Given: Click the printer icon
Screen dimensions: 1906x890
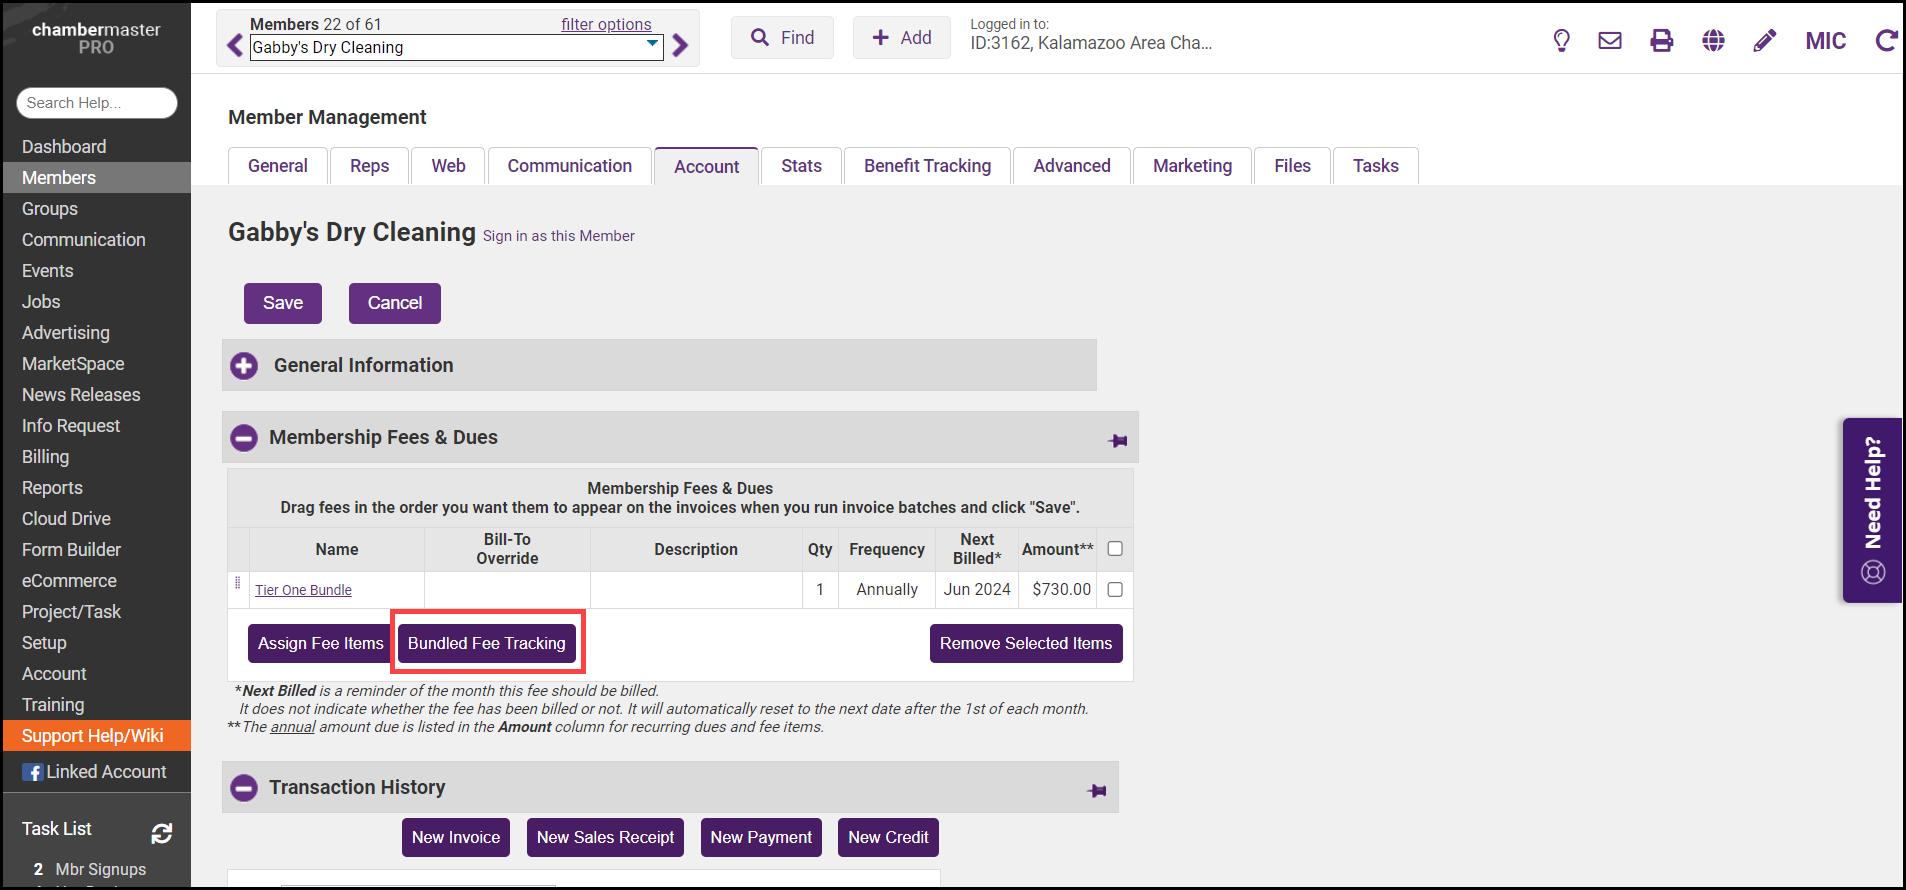Looking at the screenshot, I should tap(1661, 41).
